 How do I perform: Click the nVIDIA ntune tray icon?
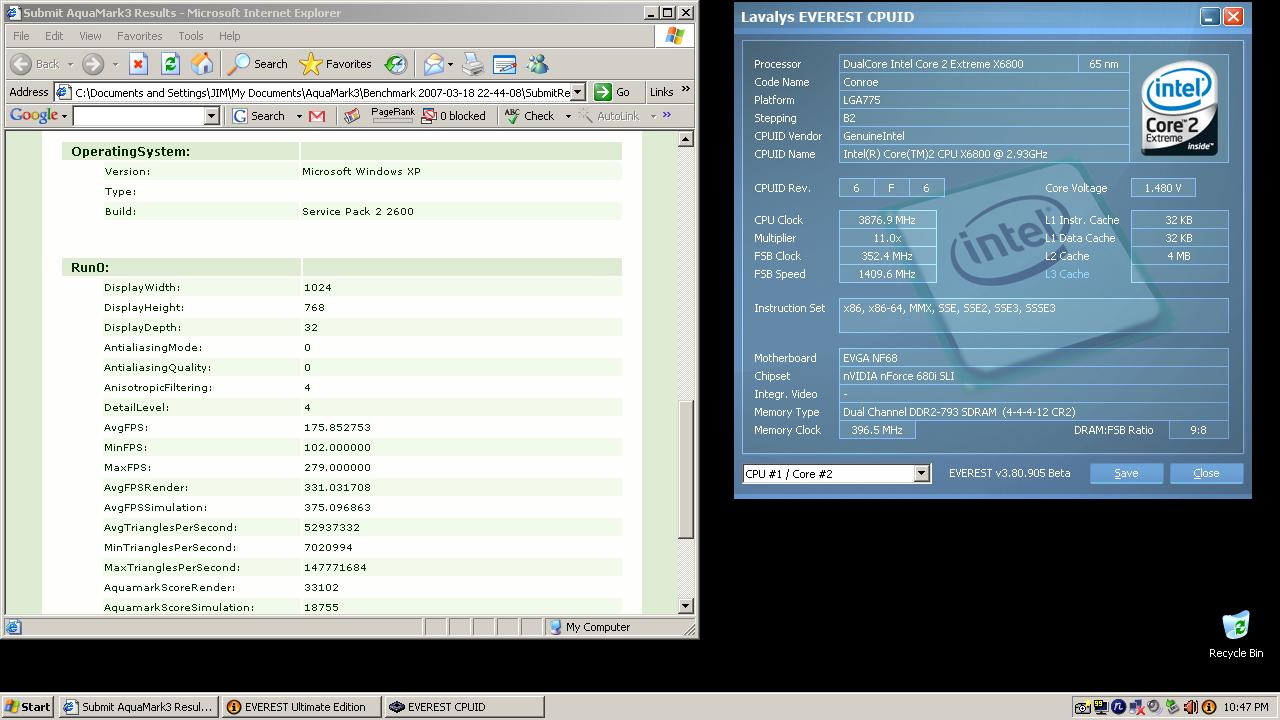point(1118,707)
